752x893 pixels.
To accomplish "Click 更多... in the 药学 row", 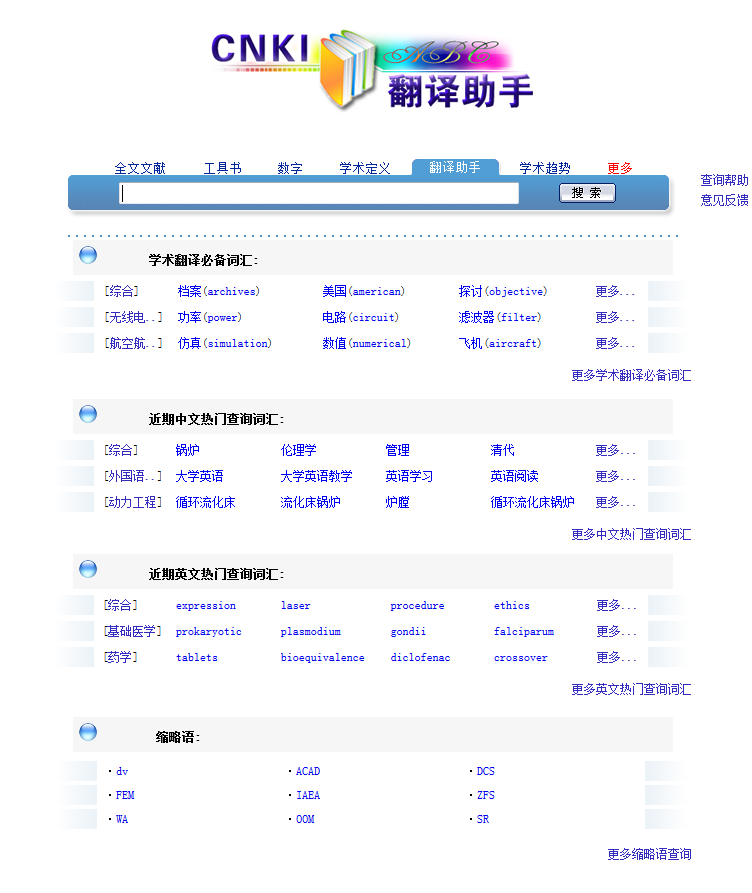I will point(616,657).
